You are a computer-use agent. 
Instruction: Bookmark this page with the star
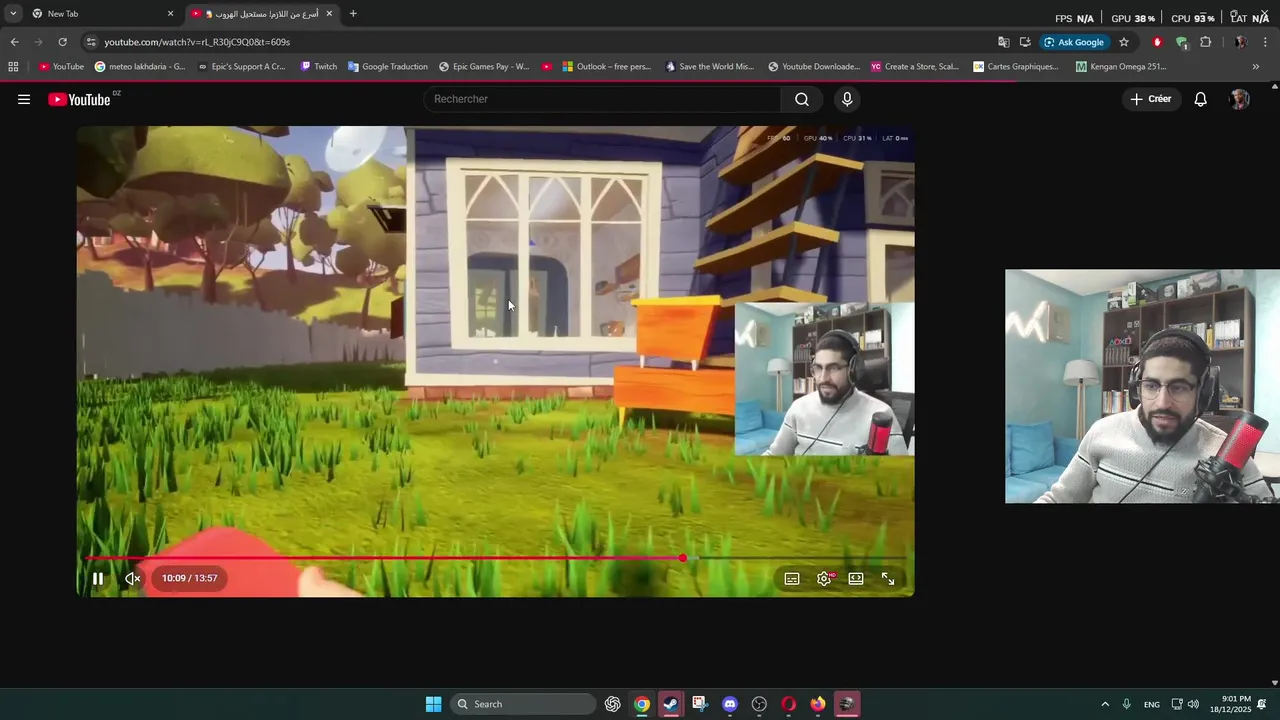coord(1124,42)
